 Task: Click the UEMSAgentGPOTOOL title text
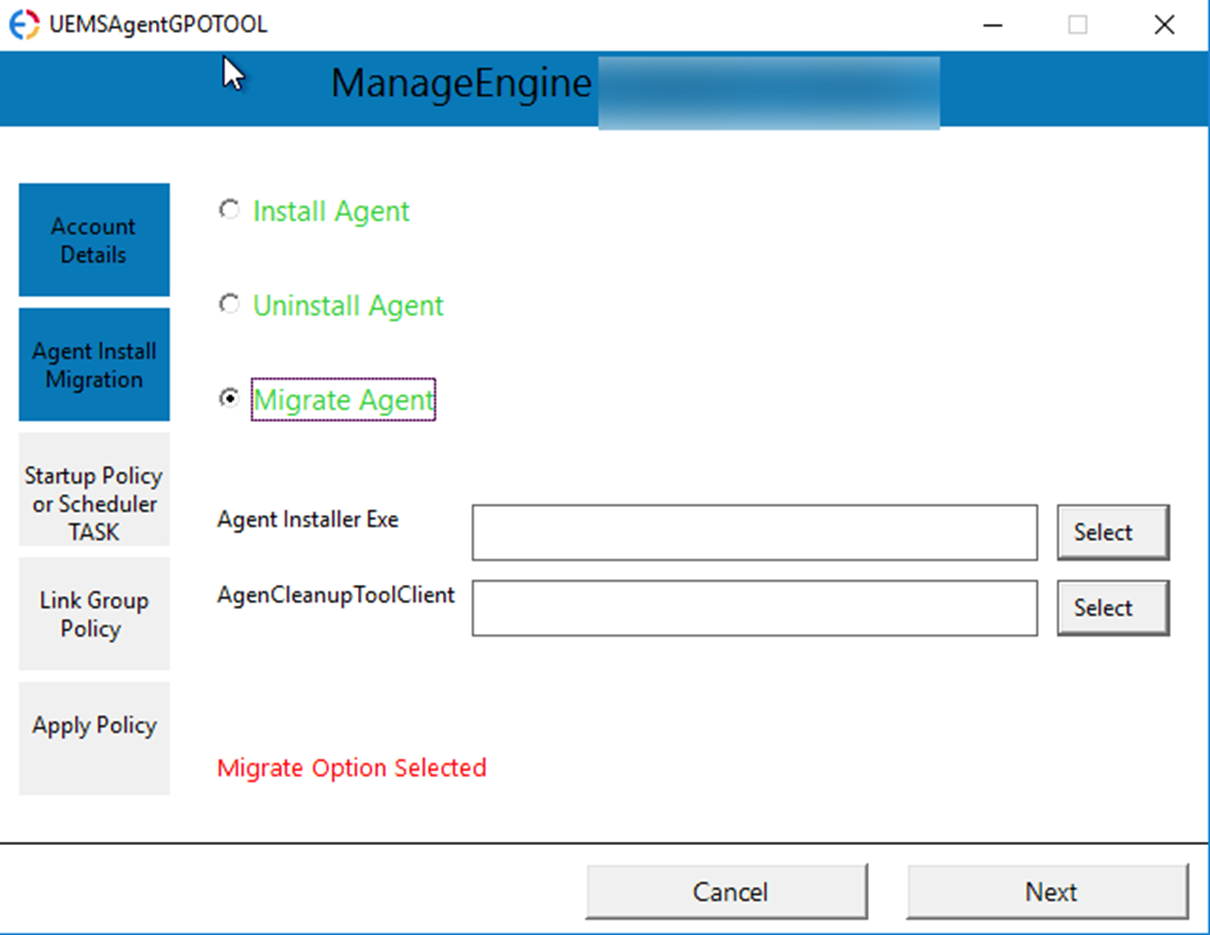pos(162,23)
